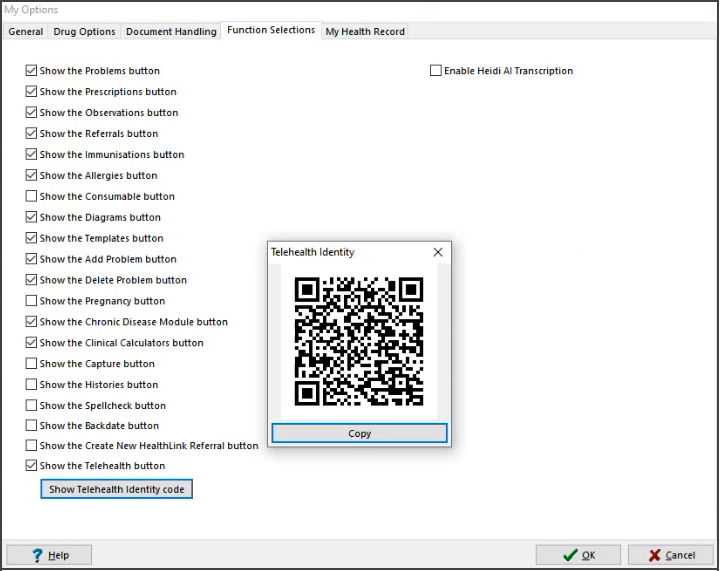Close the Telehealth Identity popup
Screen dimensions: 720x571
tap(438, 252)
